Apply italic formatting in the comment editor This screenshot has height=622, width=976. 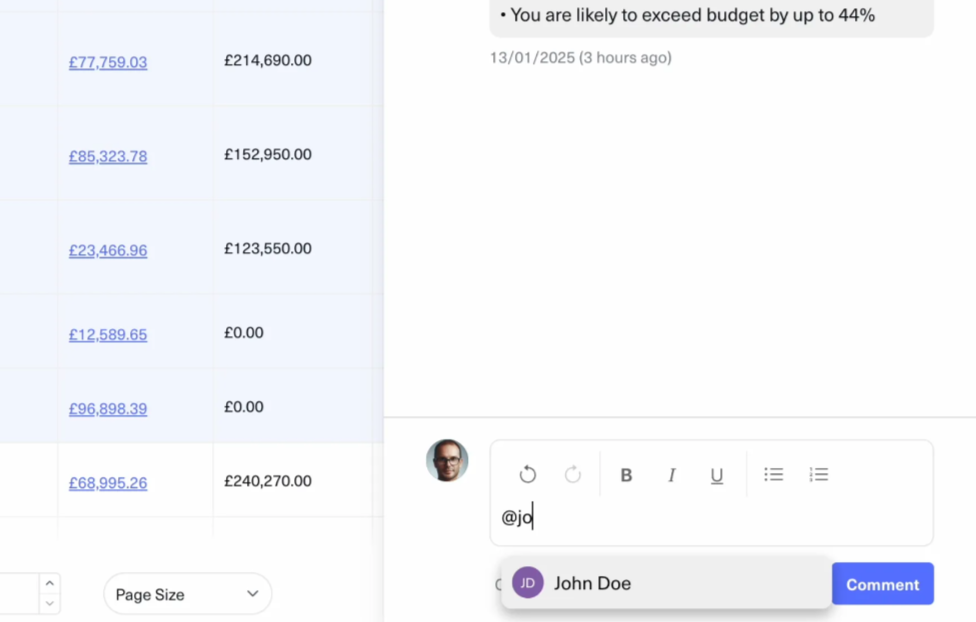coord(671,474)
